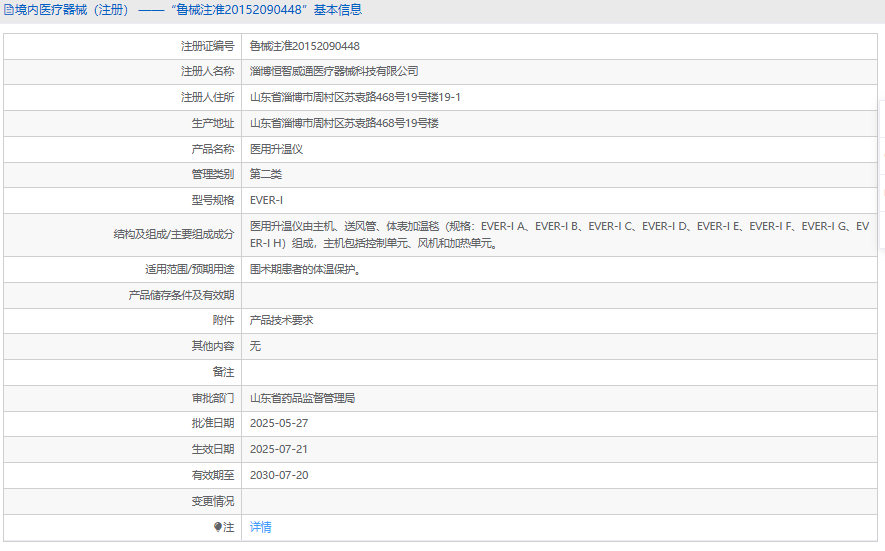Click the intended use text 围术期患者的体温保护
The image size is (885, 551).
point(305,269)
